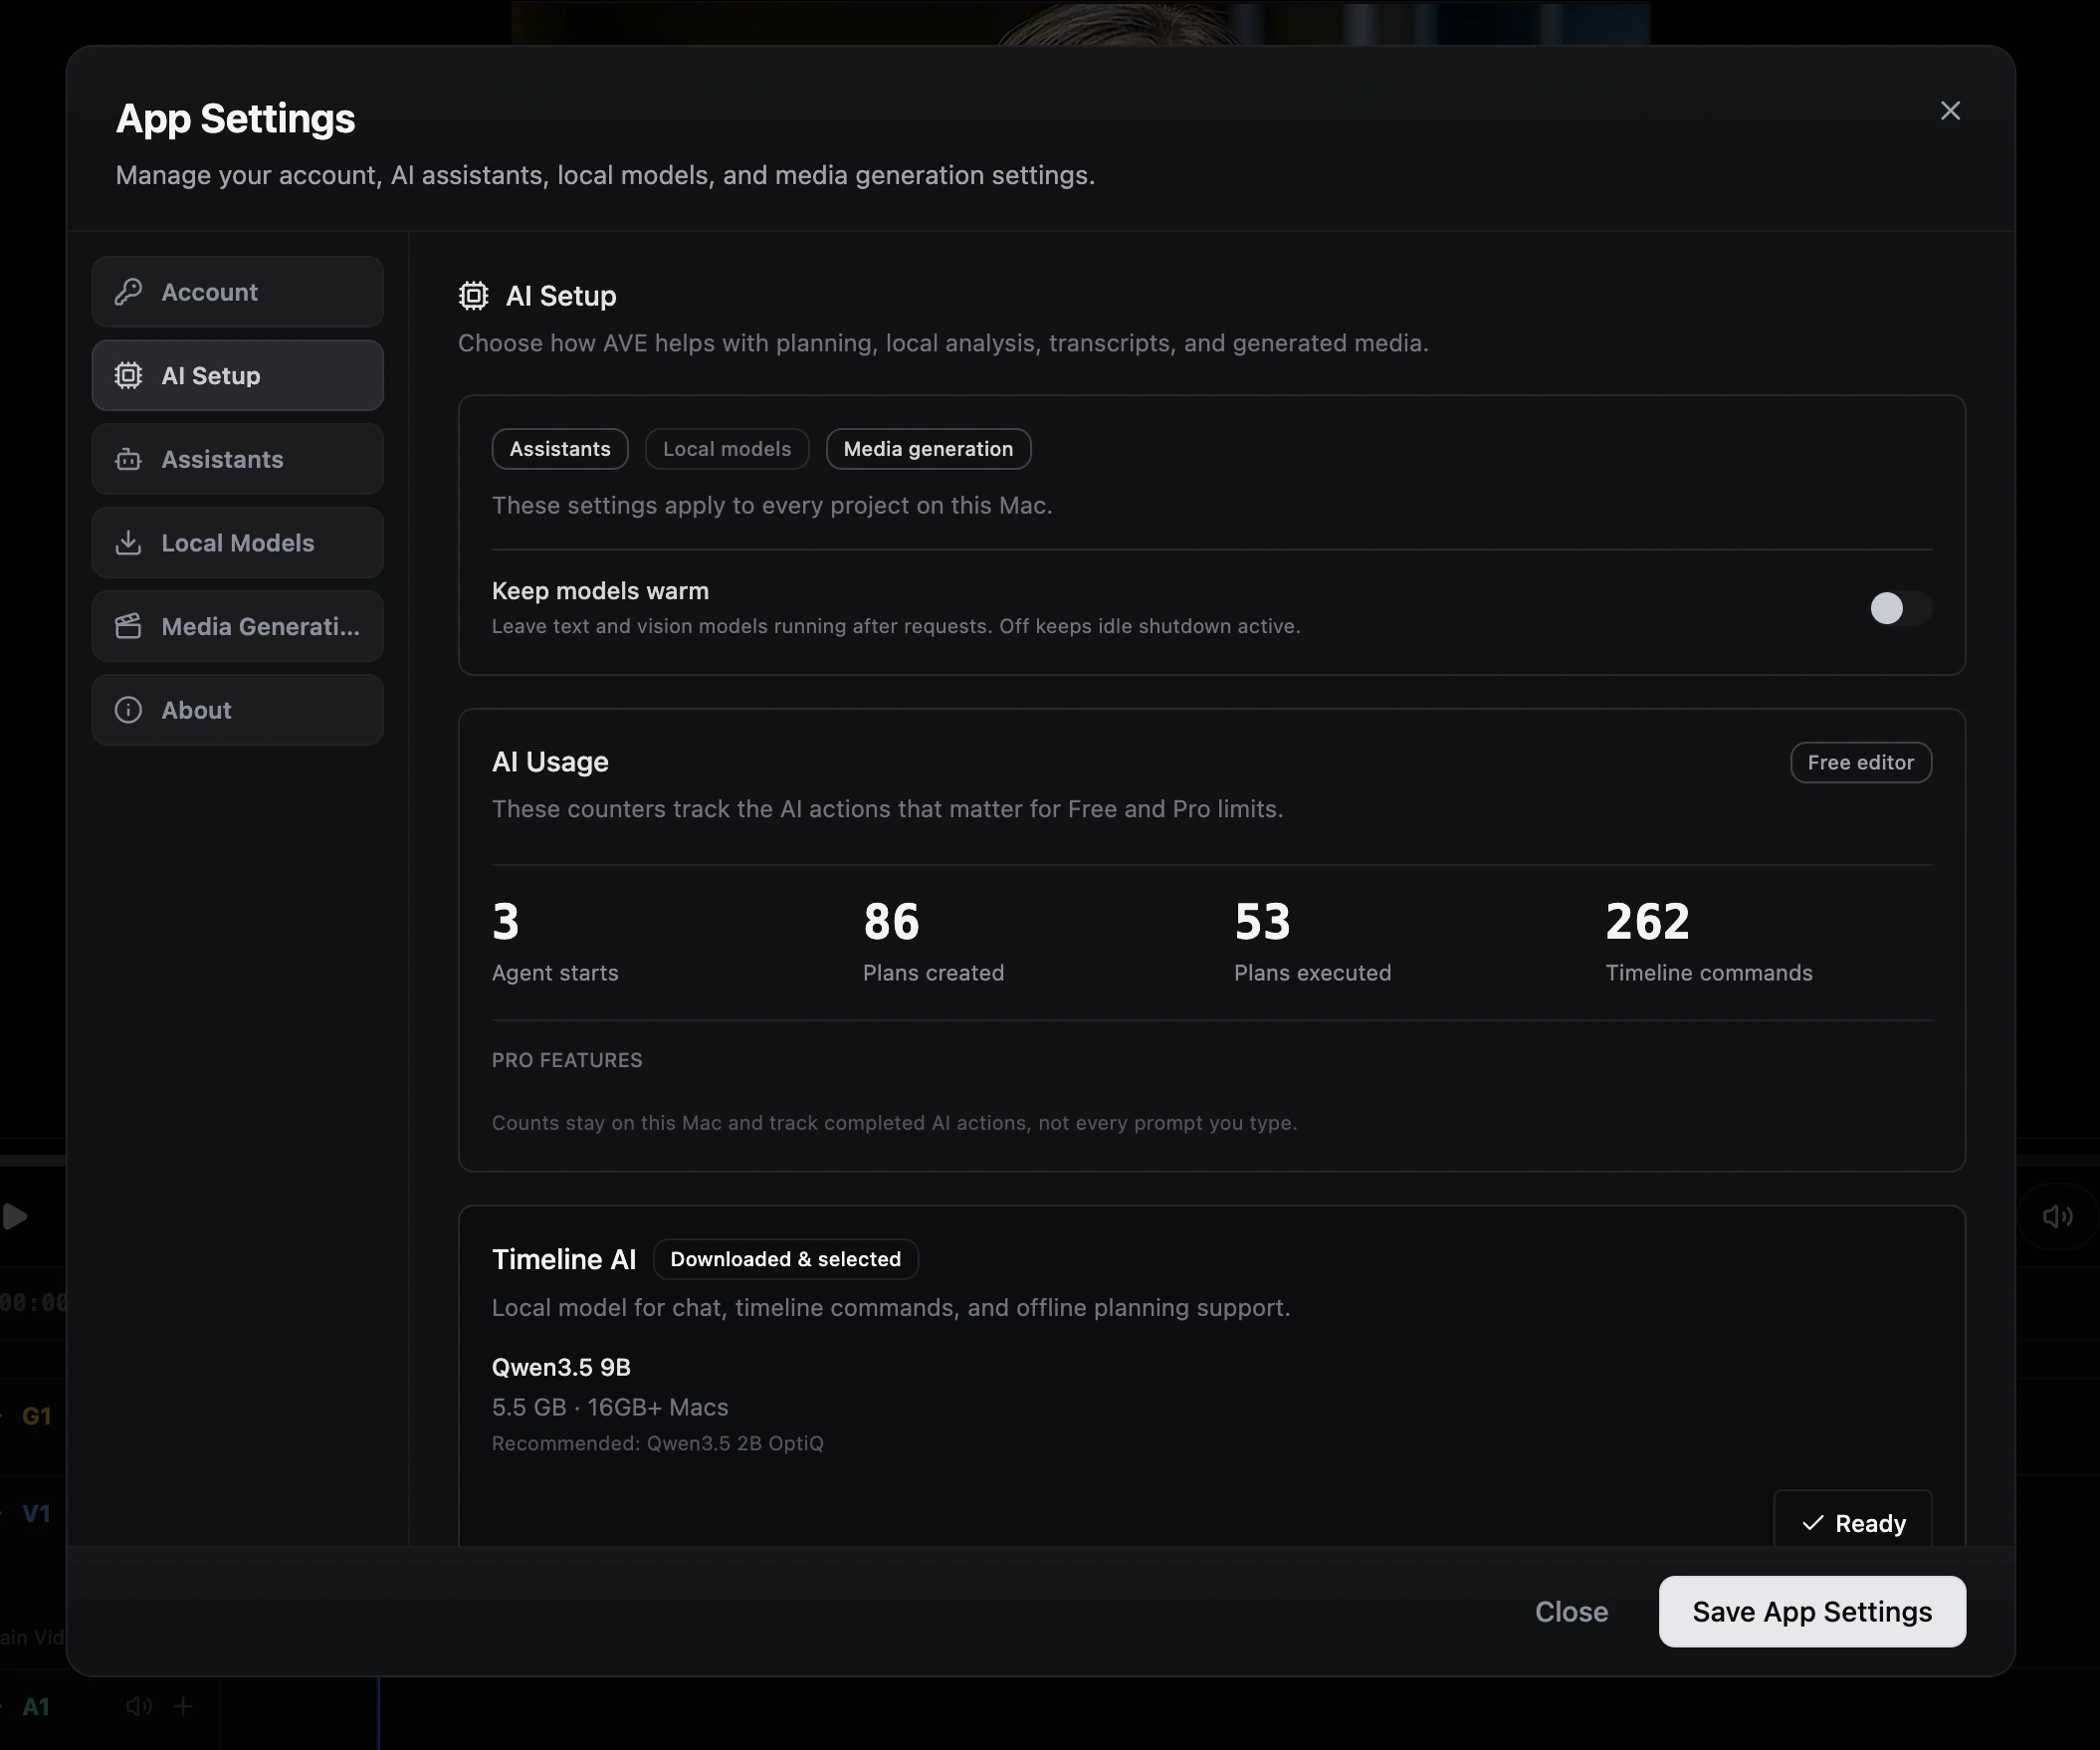Click the chip icon in the AI Setup heading

tap(474, 296)
